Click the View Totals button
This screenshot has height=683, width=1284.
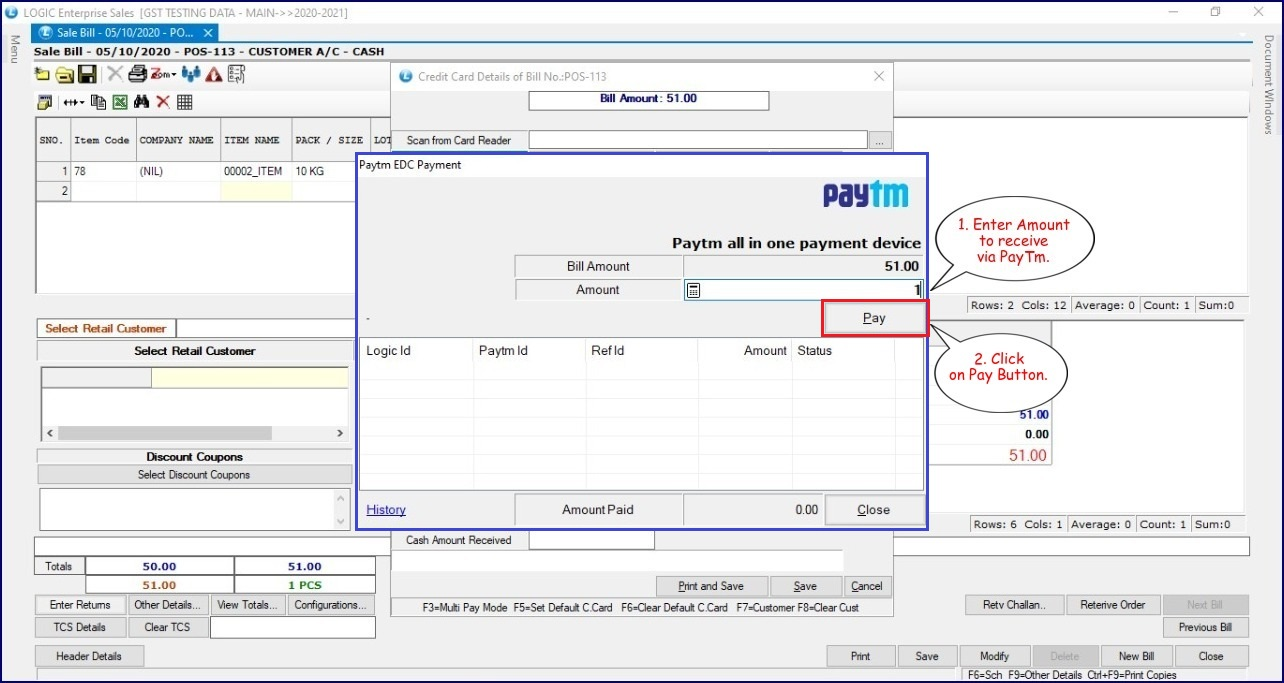tap(248, 605)
